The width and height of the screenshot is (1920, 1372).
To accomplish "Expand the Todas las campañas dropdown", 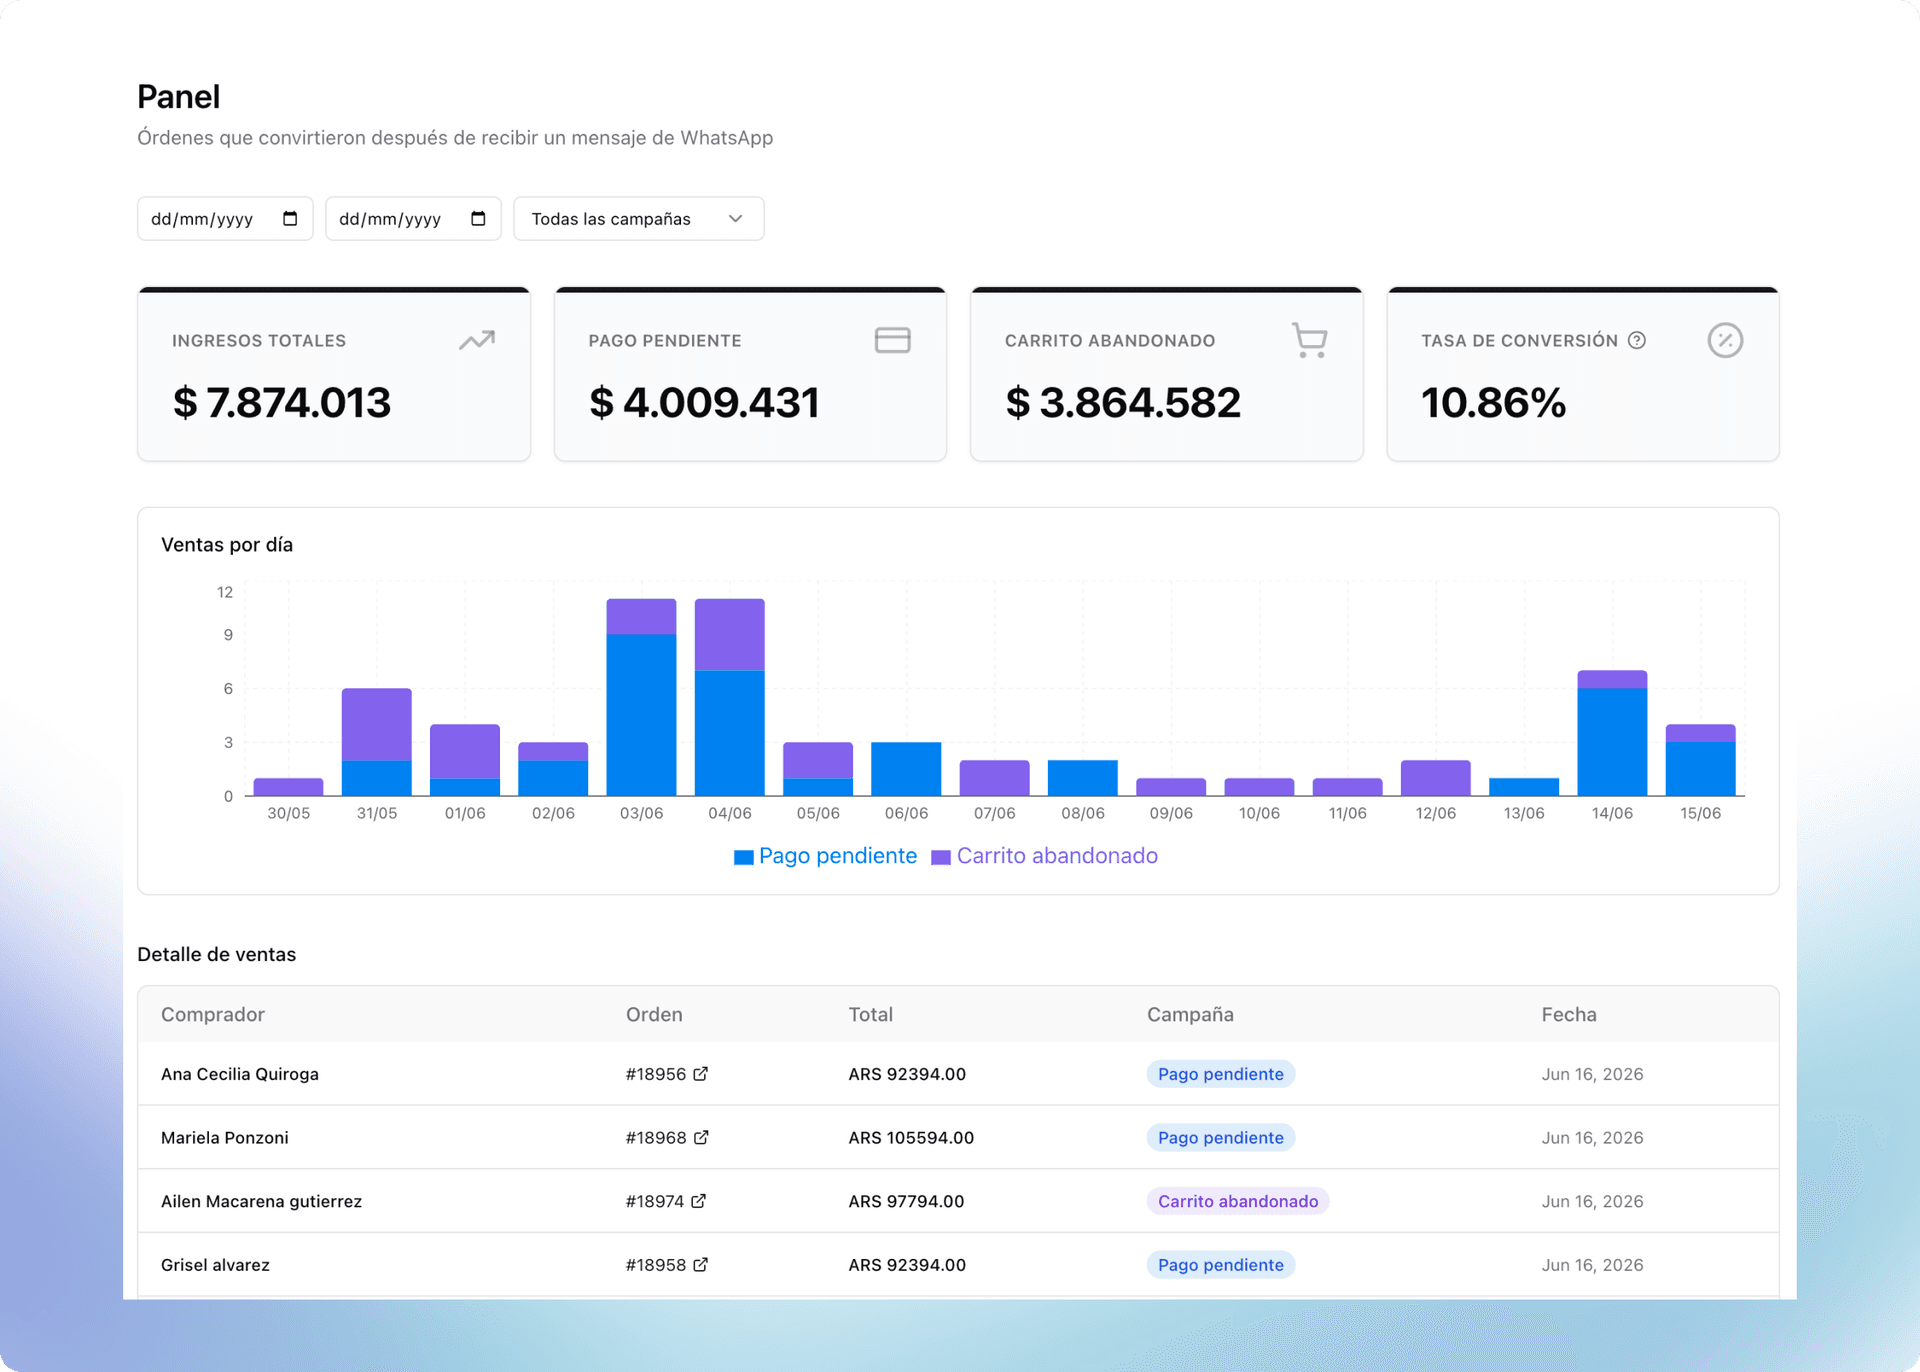I will pyautogui.click(x=639, y=219).
